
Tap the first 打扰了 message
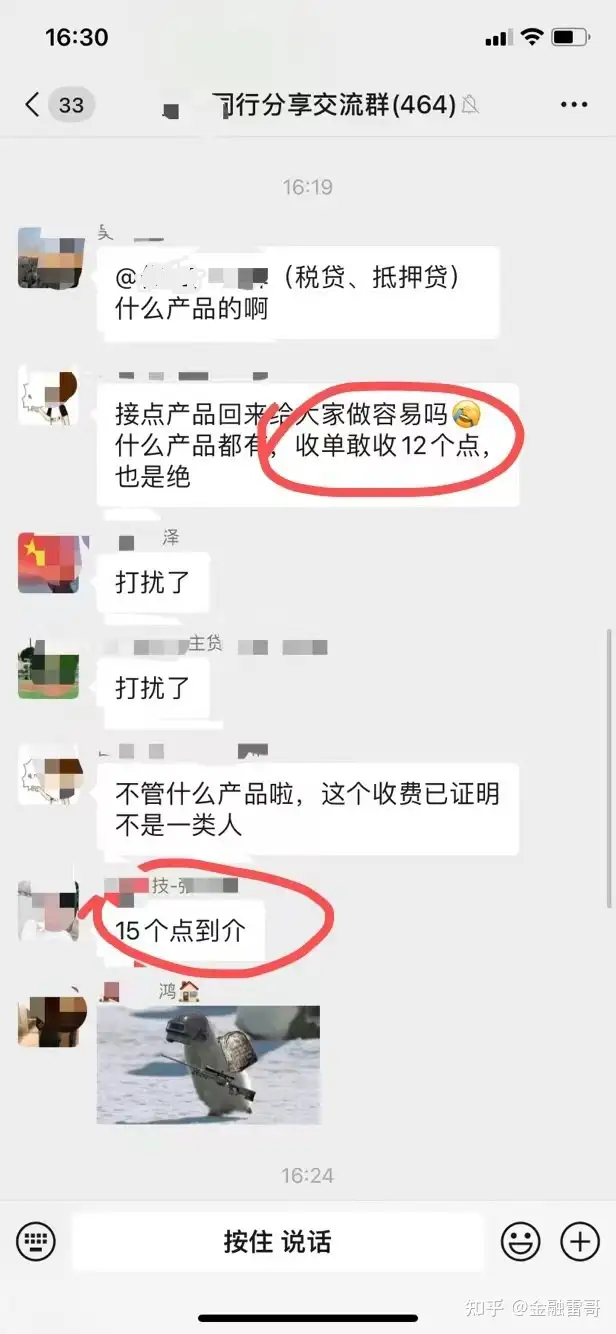coord(152,582)
